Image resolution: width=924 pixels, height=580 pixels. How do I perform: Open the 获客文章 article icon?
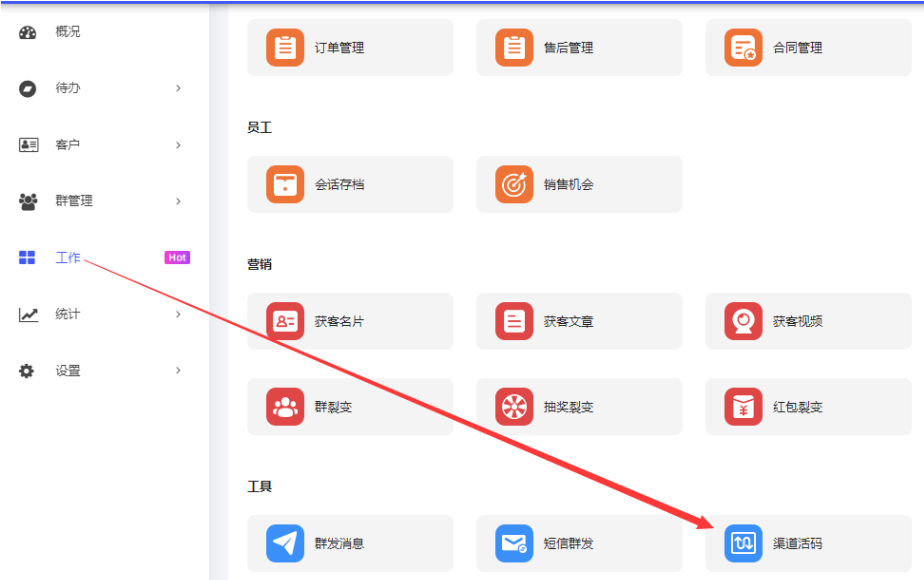[514, 321]
